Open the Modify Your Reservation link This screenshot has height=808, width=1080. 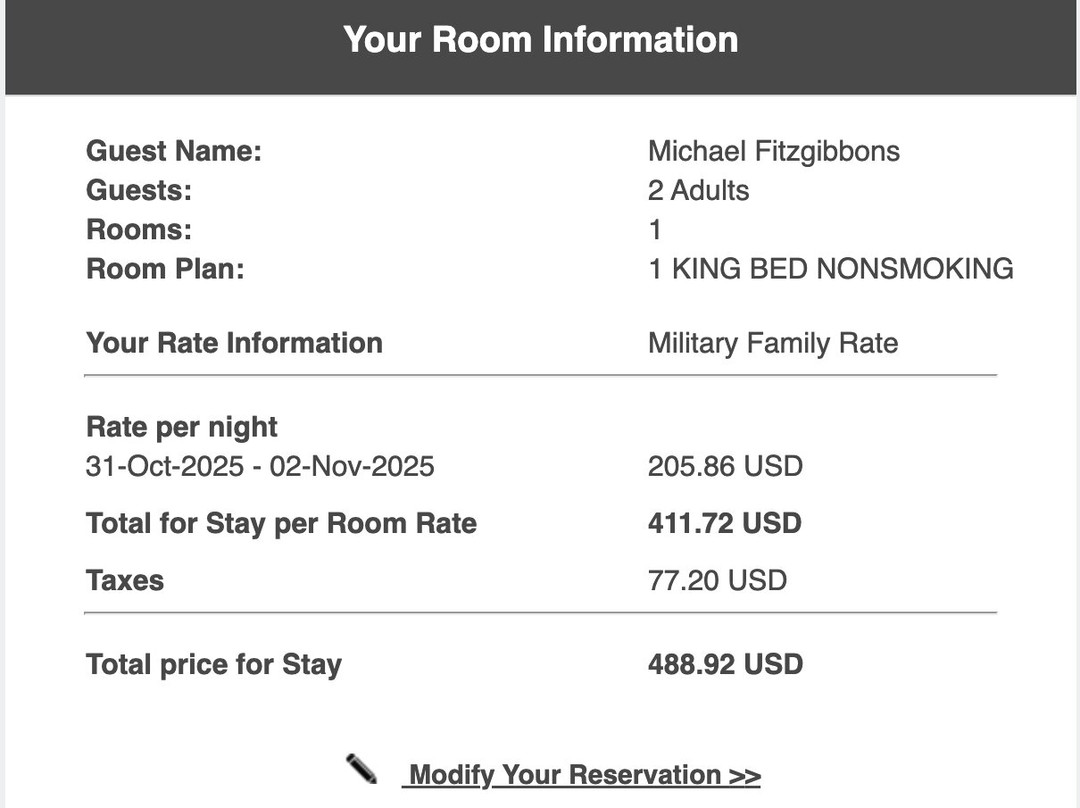click(581, 775)
